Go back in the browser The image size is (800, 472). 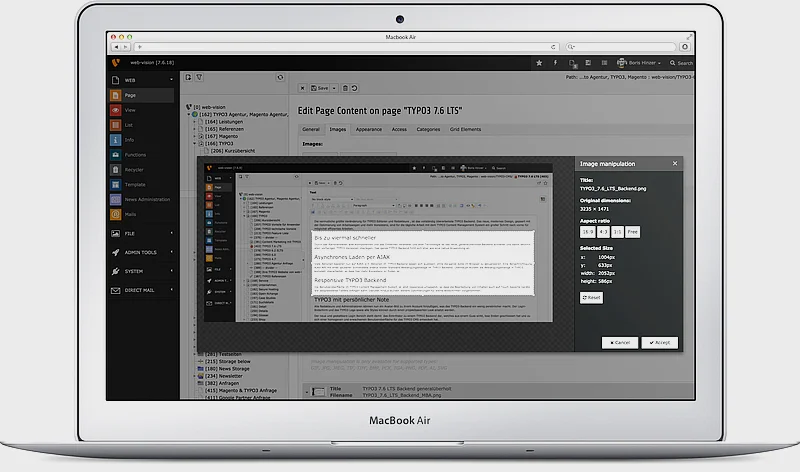tap(116, 46)
